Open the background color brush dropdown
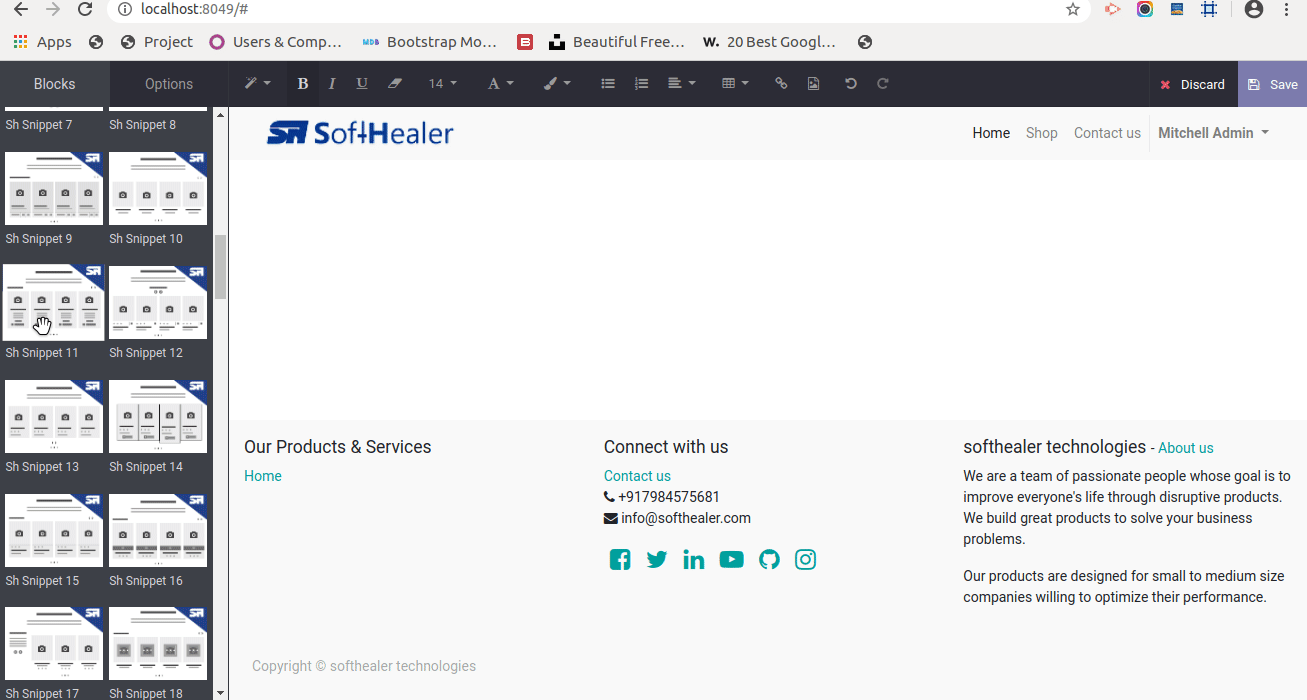 557,84
